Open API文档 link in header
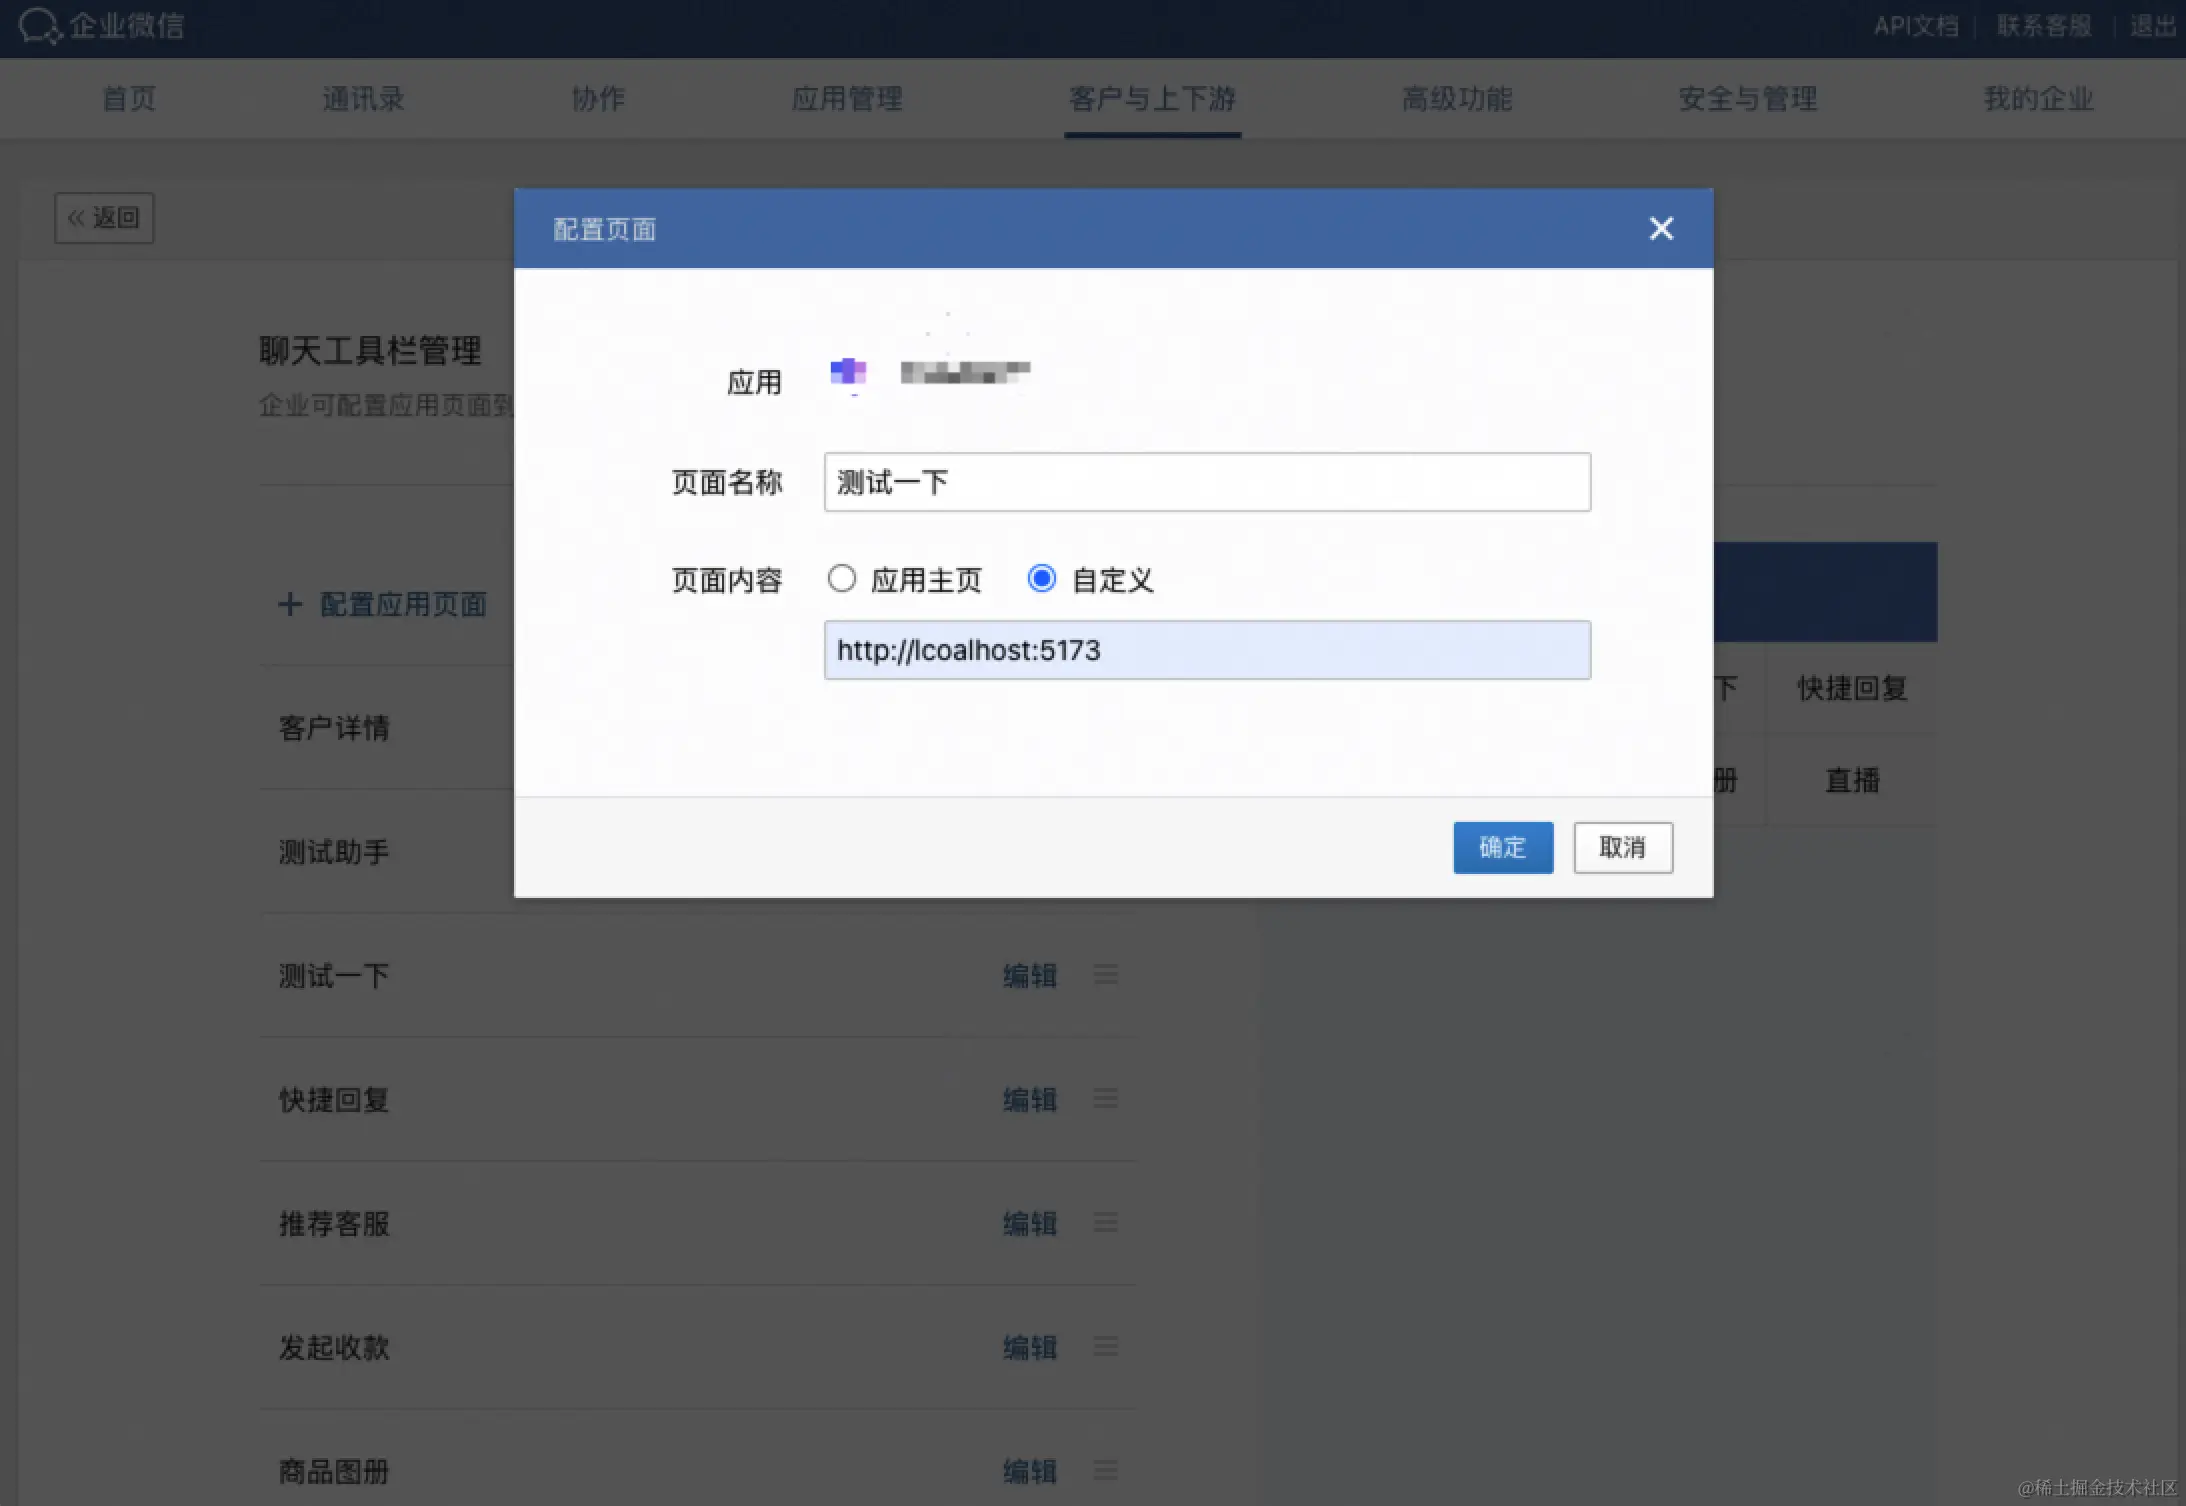2186x1506 pixels. 1915,26
